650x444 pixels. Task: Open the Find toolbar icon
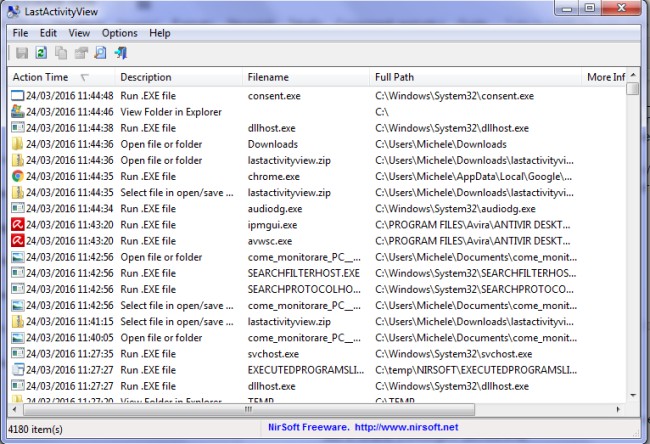click(100, 53)
